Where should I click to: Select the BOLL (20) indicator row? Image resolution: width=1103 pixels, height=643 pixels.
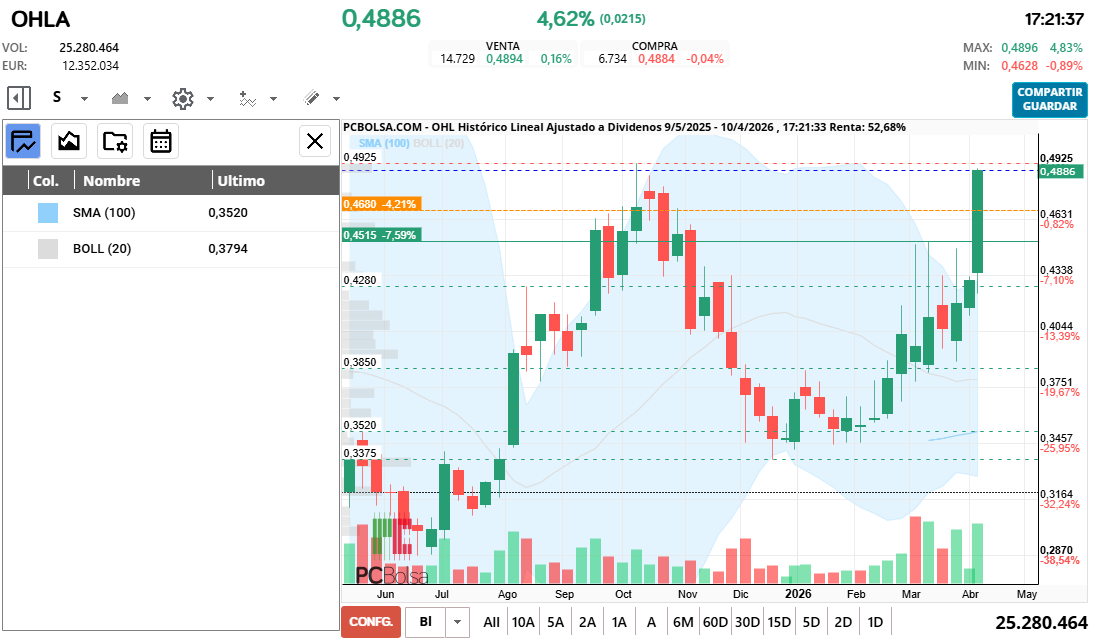[x=170, y=249]
